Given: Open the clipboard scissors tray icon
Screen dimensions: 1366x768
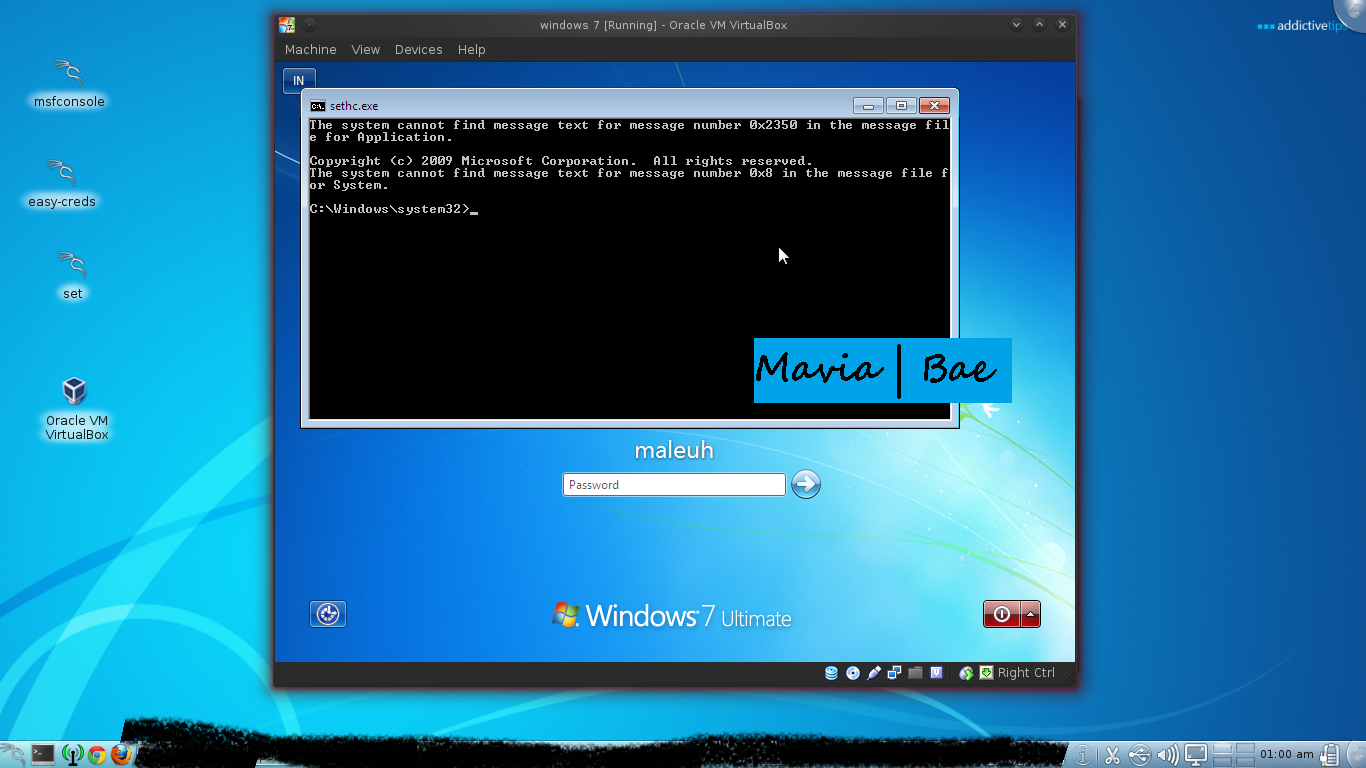Looking at the screenshot, I should (1112, 754).
